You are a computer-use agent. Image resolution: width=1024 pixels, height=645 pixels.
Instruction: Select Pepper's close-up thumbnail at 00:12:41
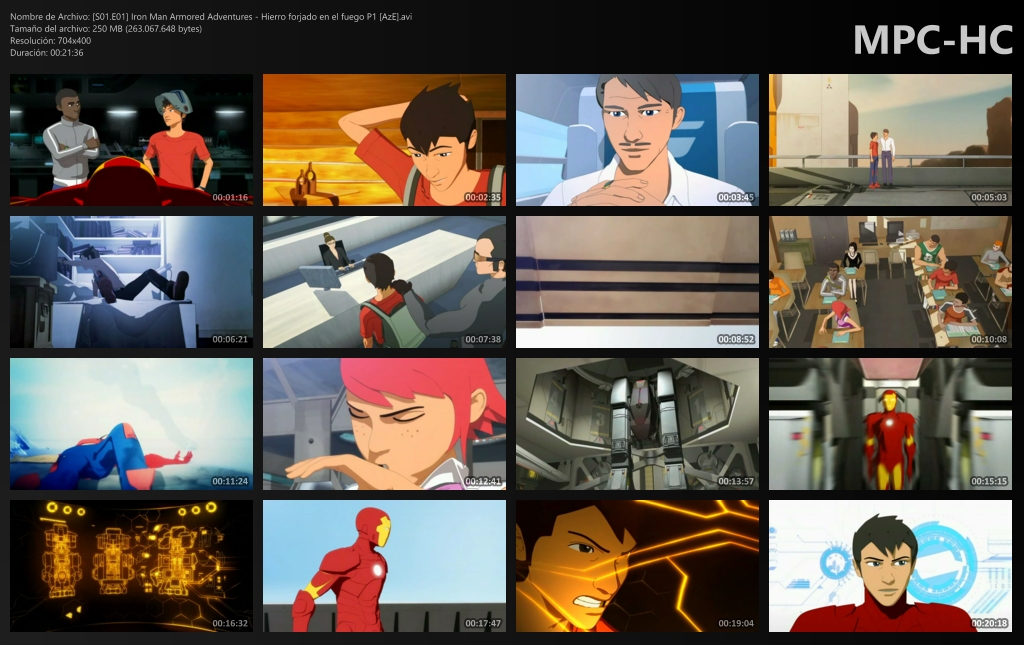[x=384, y=423]
